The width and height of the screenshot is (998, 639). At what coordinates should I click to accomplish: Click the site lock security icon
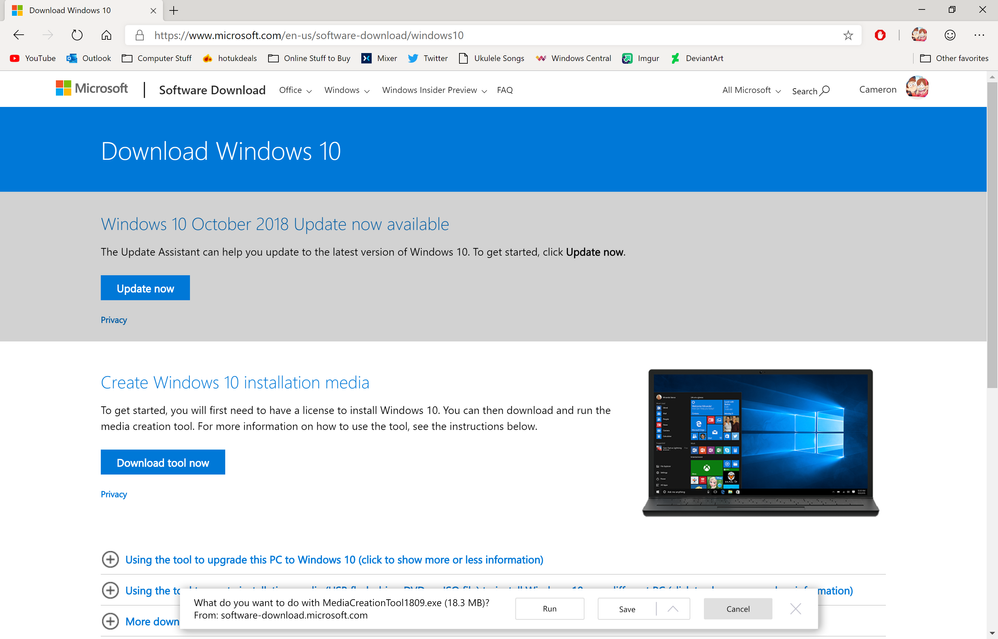point(140,36)
